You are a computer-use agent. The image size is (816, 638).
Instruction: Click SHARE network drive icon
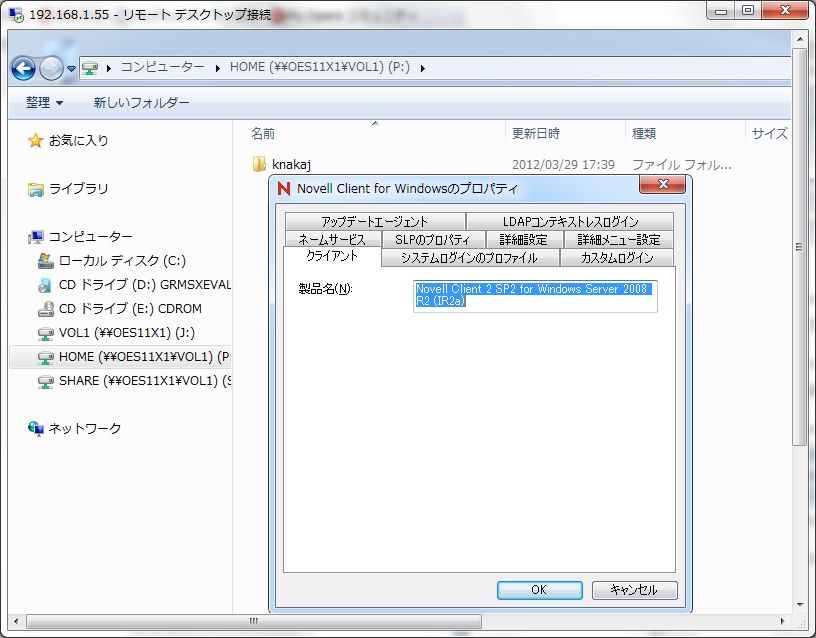pos(46,381)
